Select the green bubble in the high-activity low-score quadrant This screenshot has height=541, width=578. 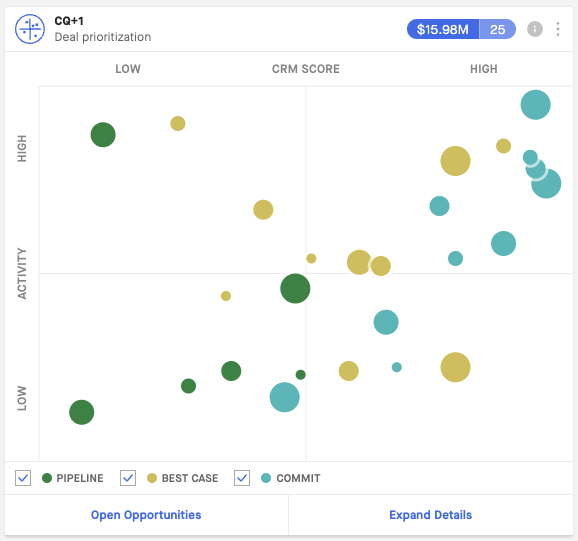click(x=103, y=135)
